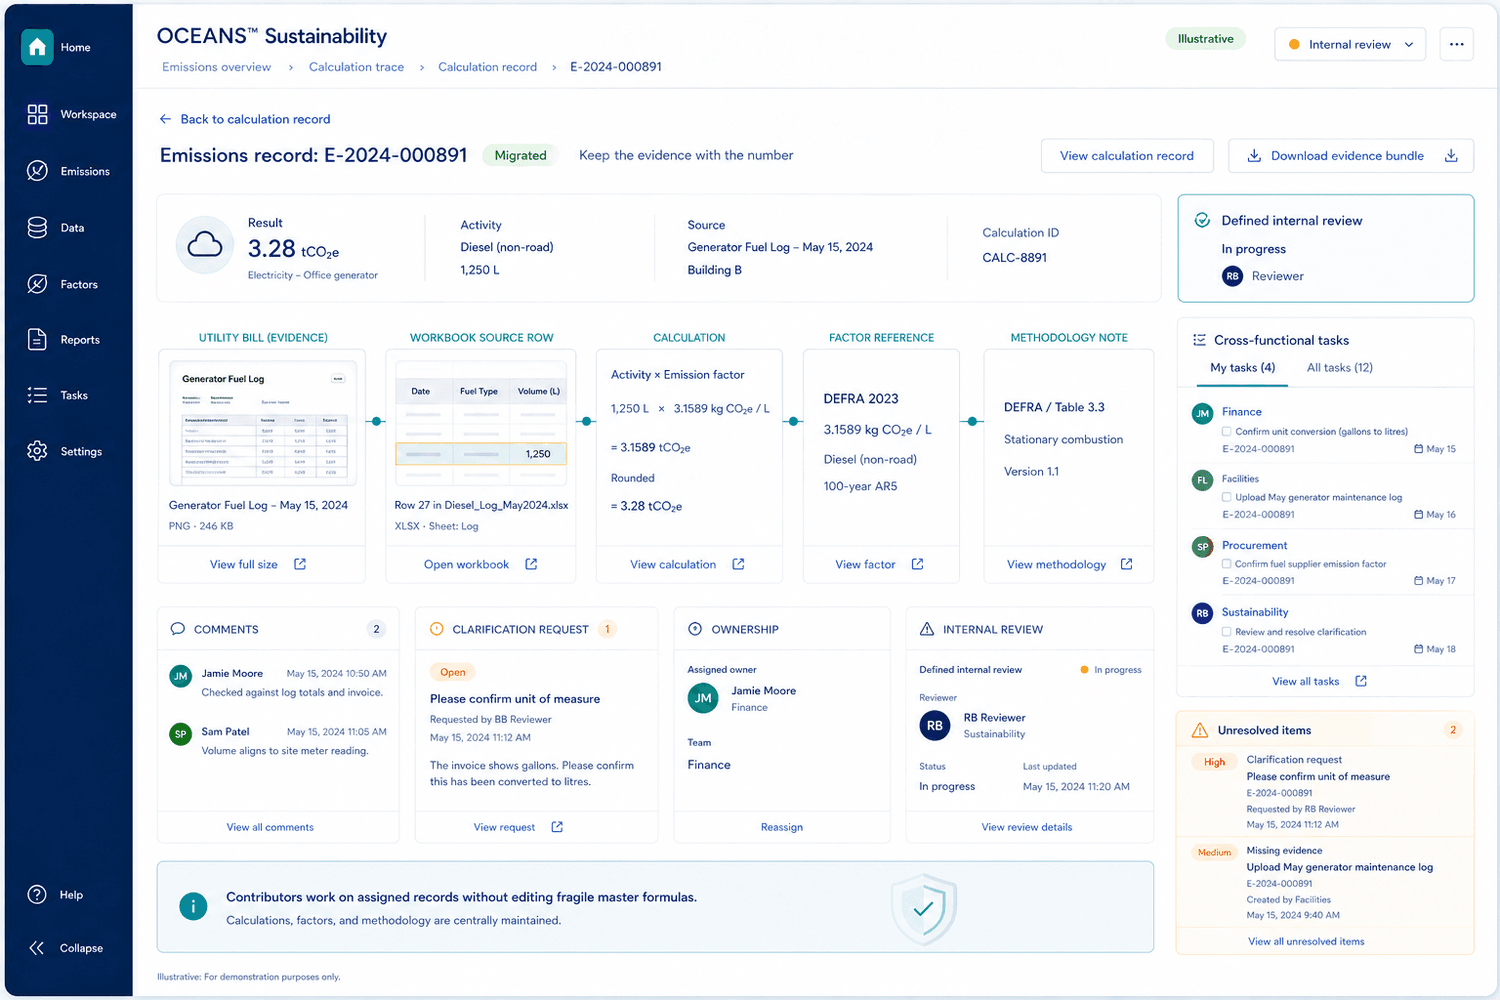Open the Home sidebar icon

coord(37,47)
